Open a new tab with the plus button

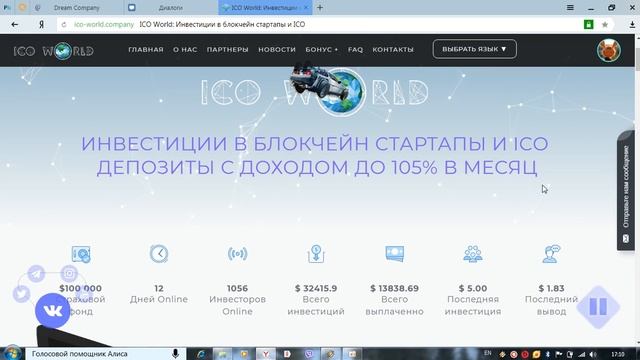320,7
